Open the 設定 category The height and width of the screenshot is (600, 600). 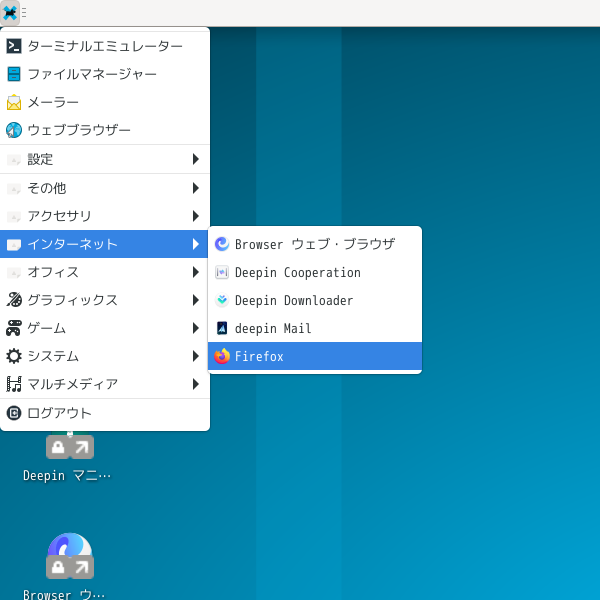(x=105, y=159)
